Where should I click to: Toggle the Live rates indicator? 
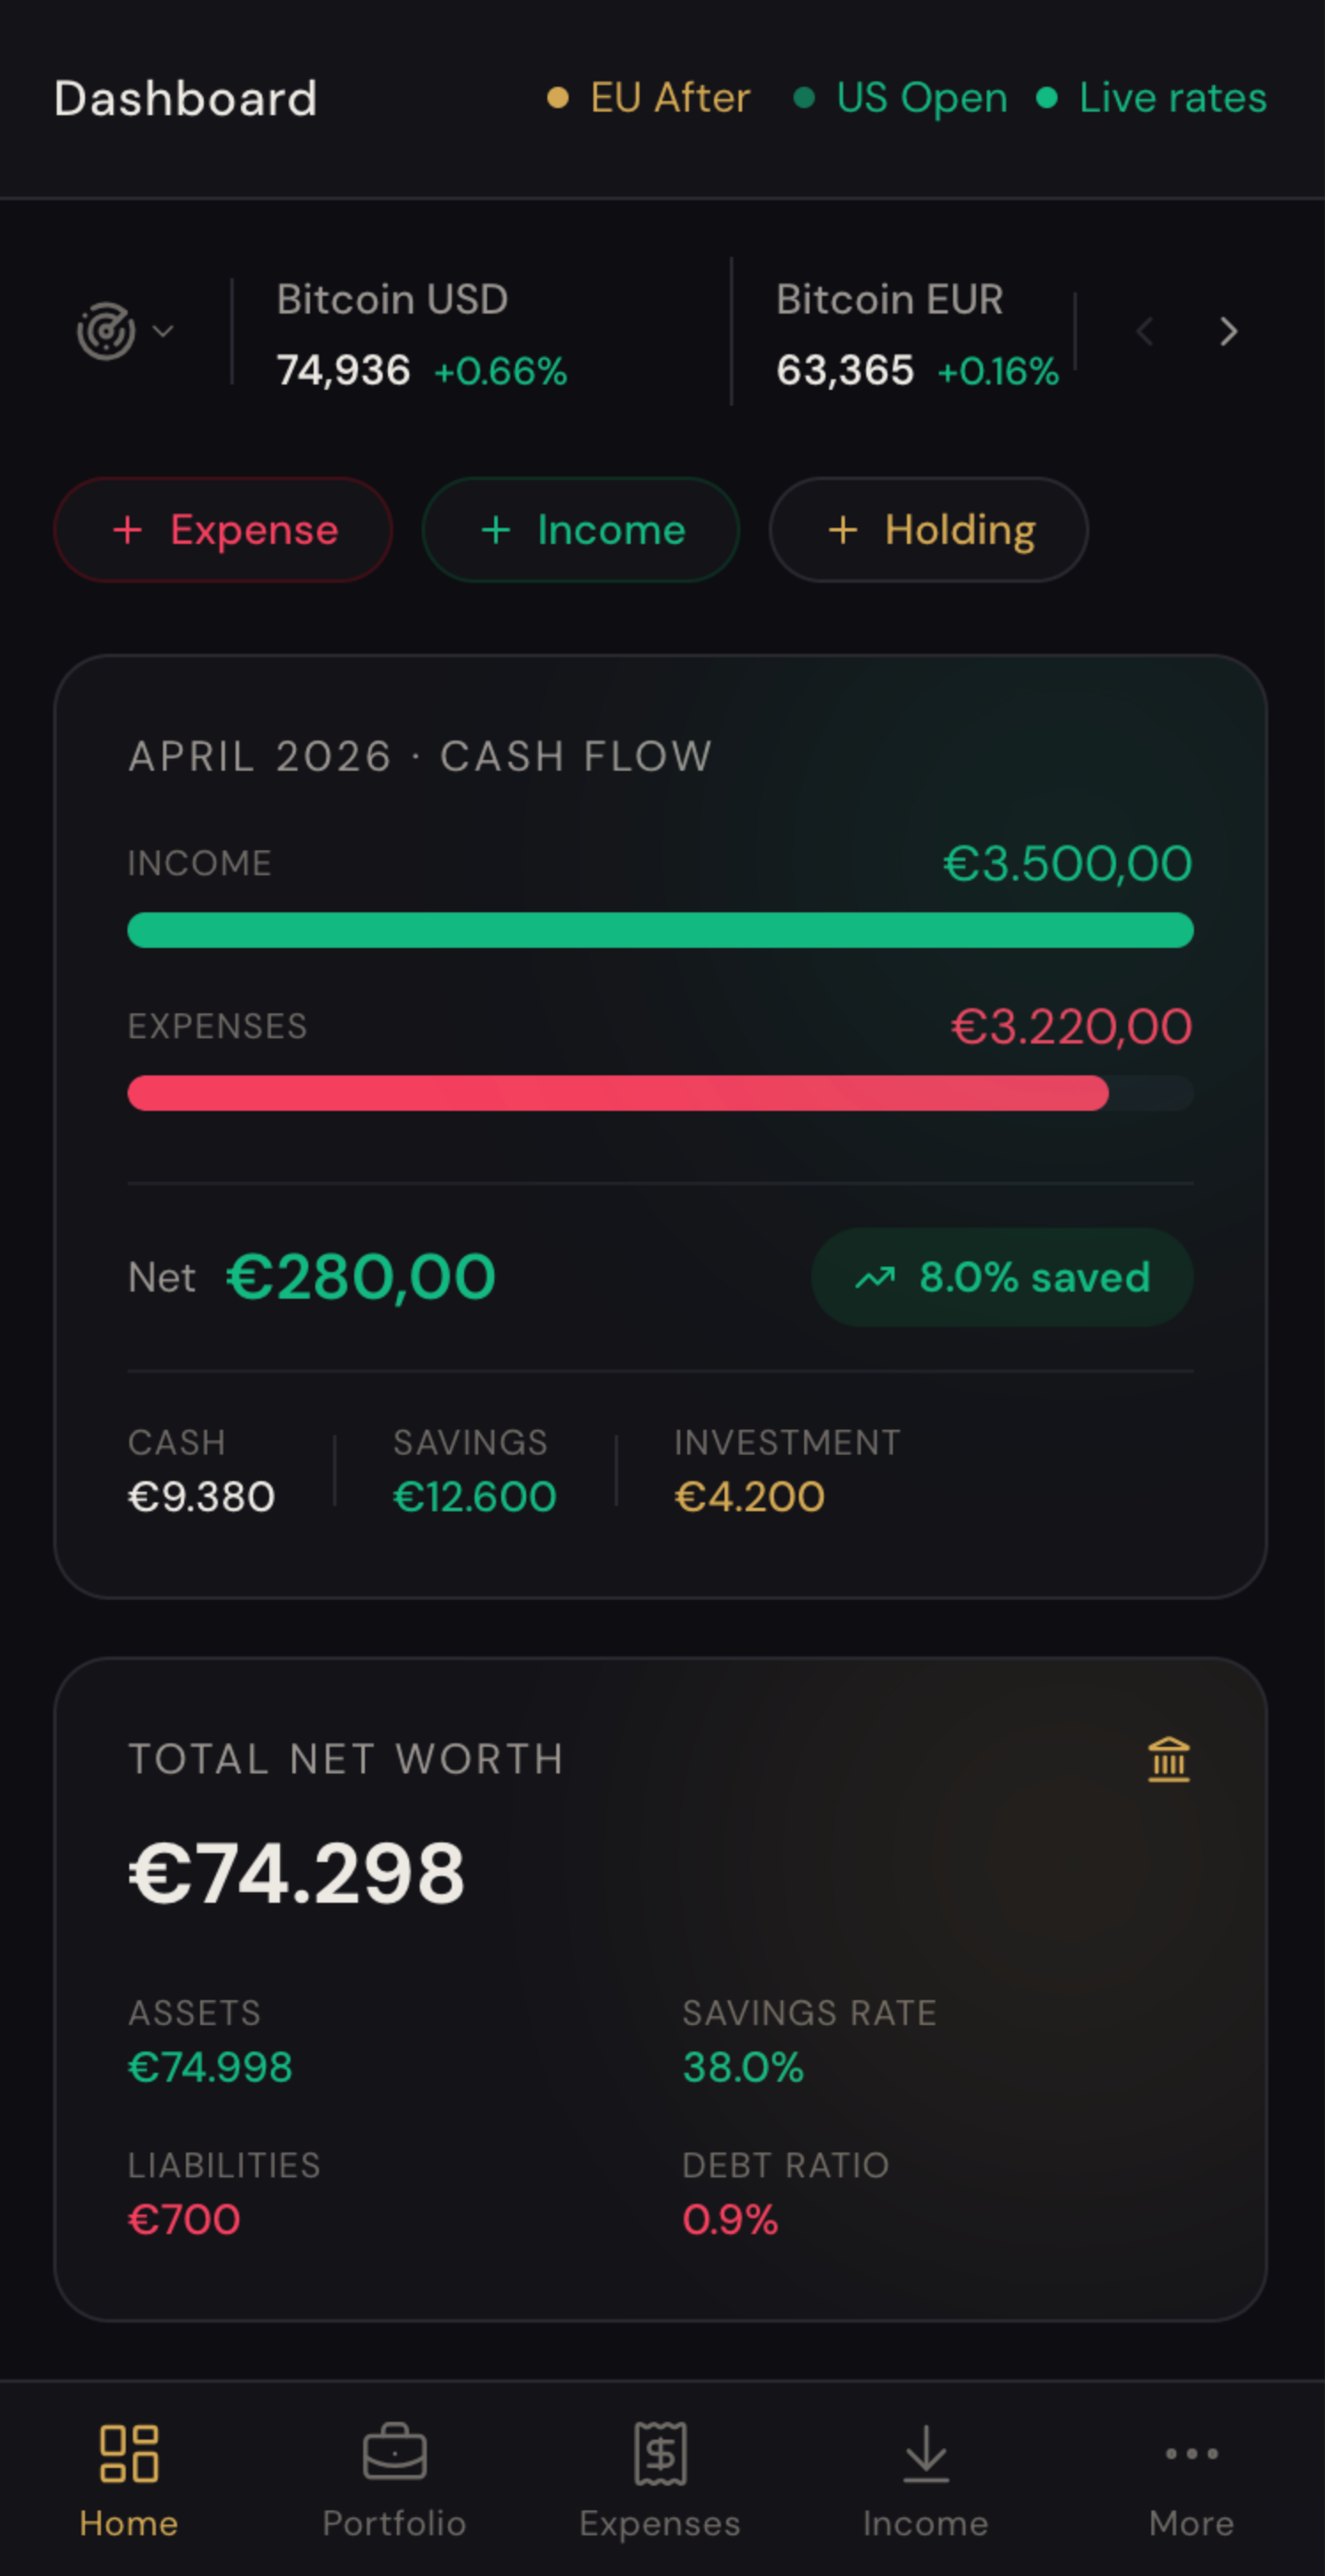pyautogui.click(x=1170, y=97)
